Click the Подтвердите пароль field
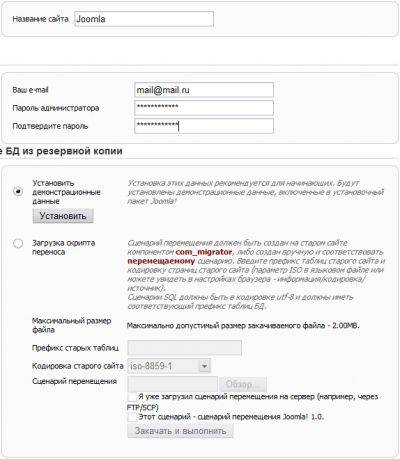This screenshot has width=400, height=459. [204, 126]
